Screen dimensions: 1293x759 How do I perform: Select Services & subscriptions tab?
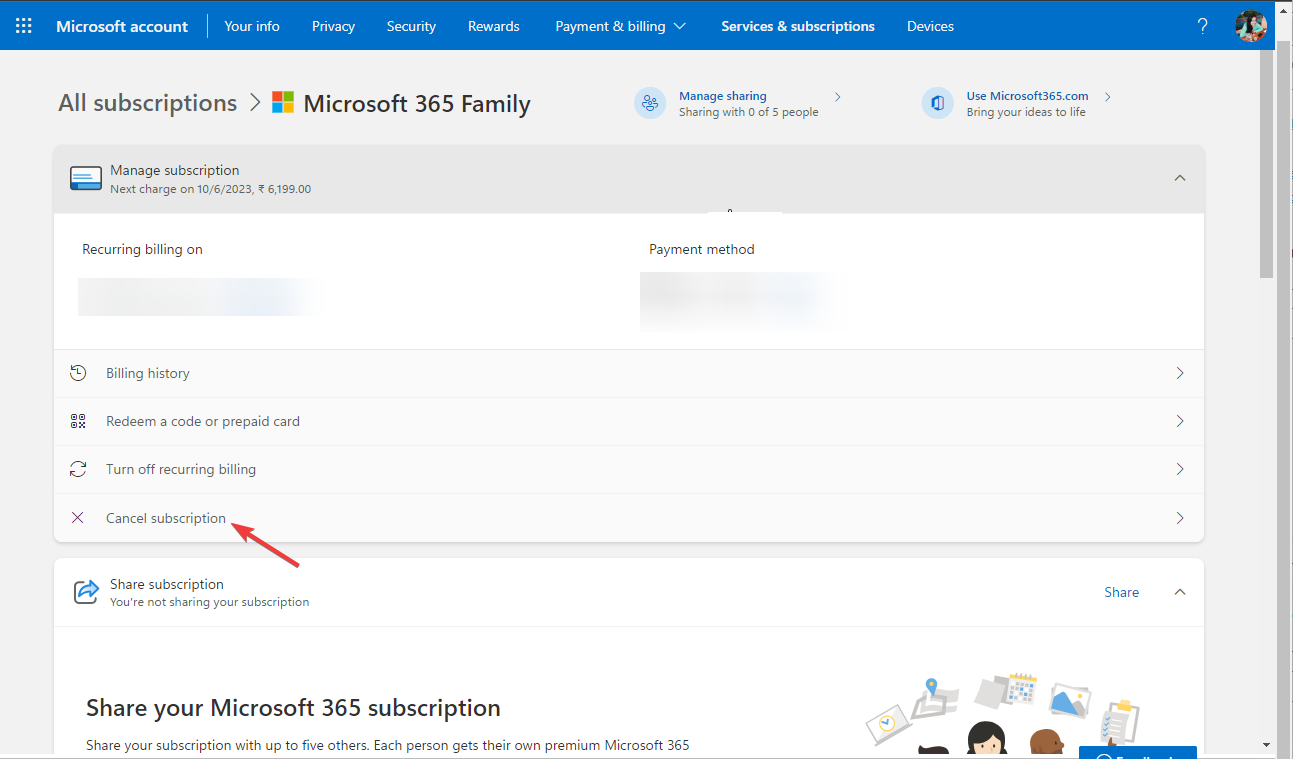click(798, 26)
